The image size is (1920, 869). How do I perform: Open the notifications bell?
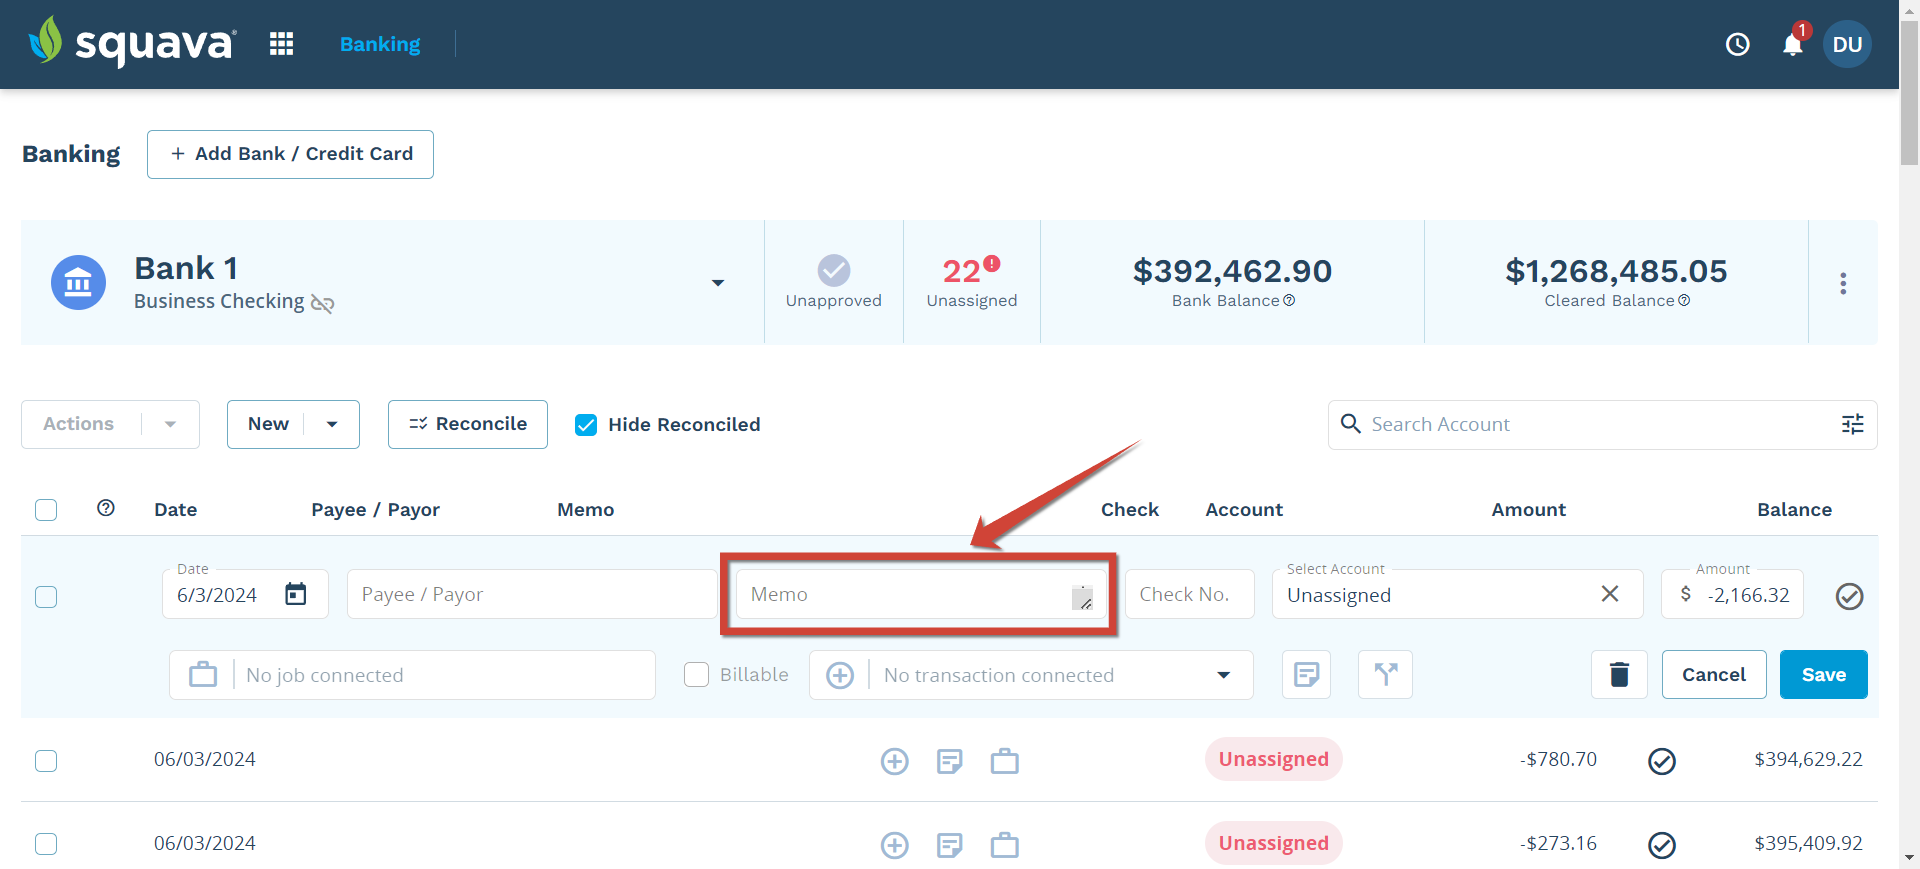(1793, 44)
